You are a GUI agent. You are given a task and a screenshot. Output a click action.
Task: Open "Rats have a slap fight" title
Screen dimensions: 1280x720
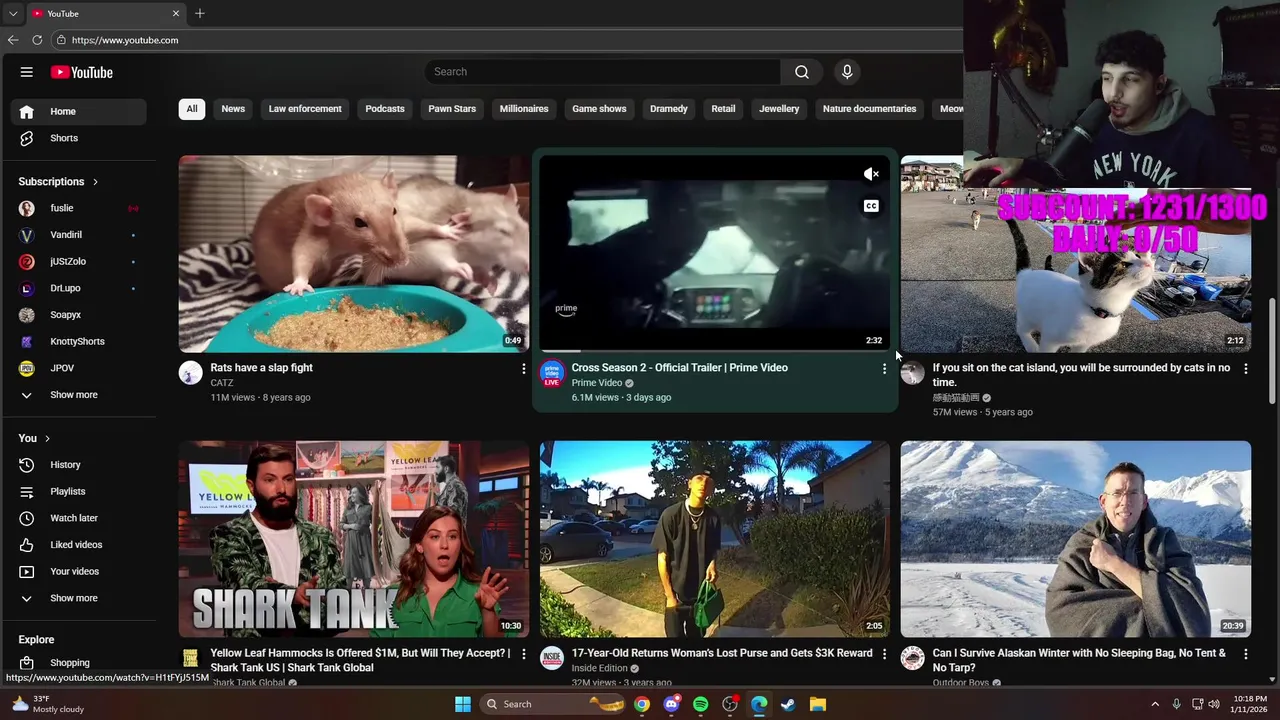click(x=262, y=368)
